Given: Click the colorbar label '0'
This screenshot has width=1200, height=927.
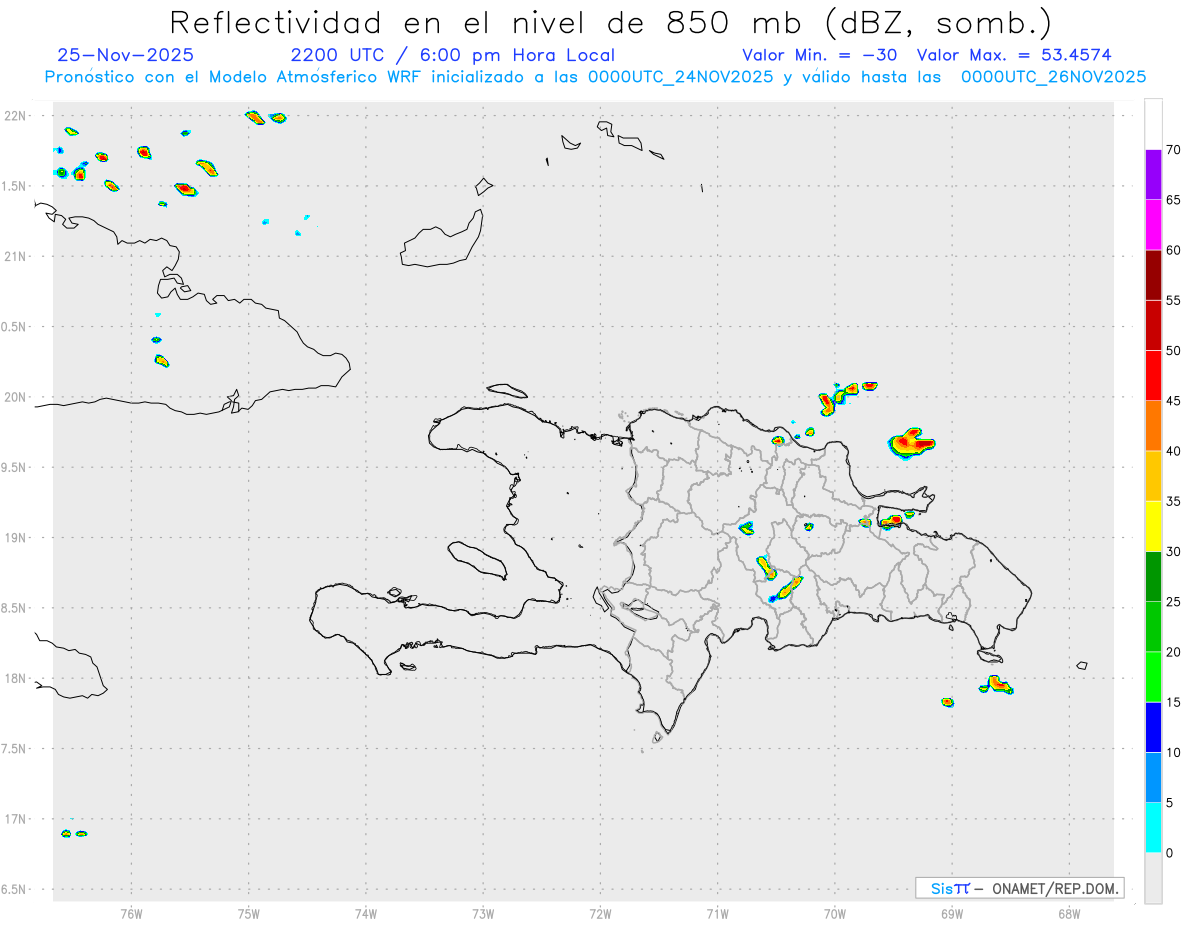Looking at the screenshot, I should (1169, 853).
